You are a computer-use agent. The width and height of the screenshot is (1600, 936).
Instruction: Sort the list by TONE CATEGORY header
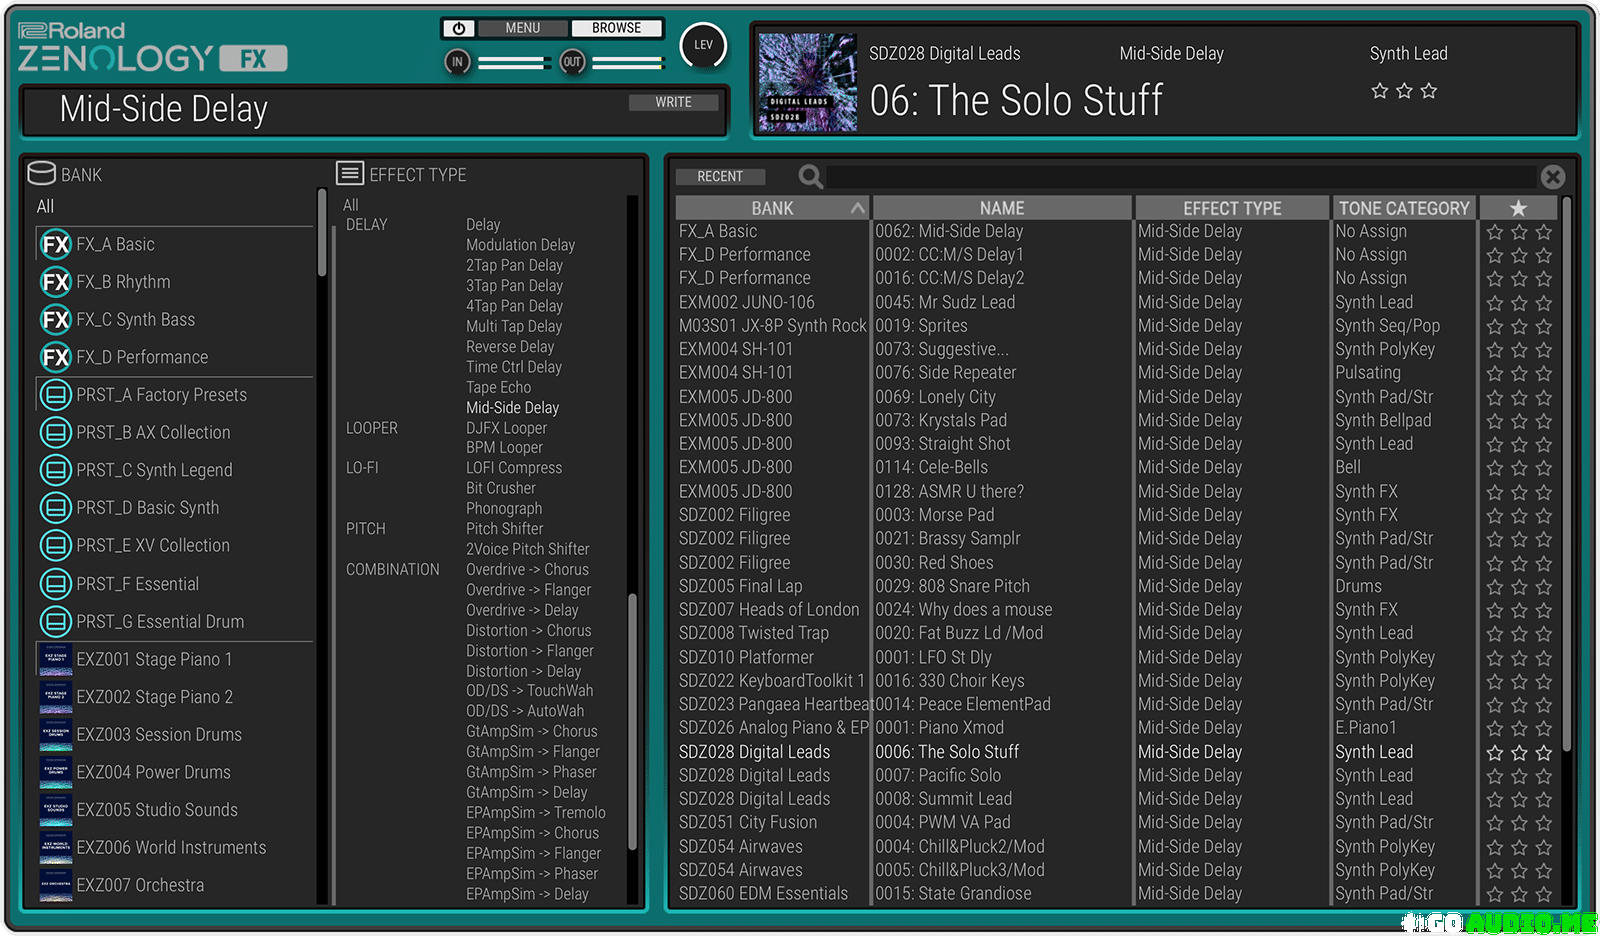click(x=1403, y=208)
